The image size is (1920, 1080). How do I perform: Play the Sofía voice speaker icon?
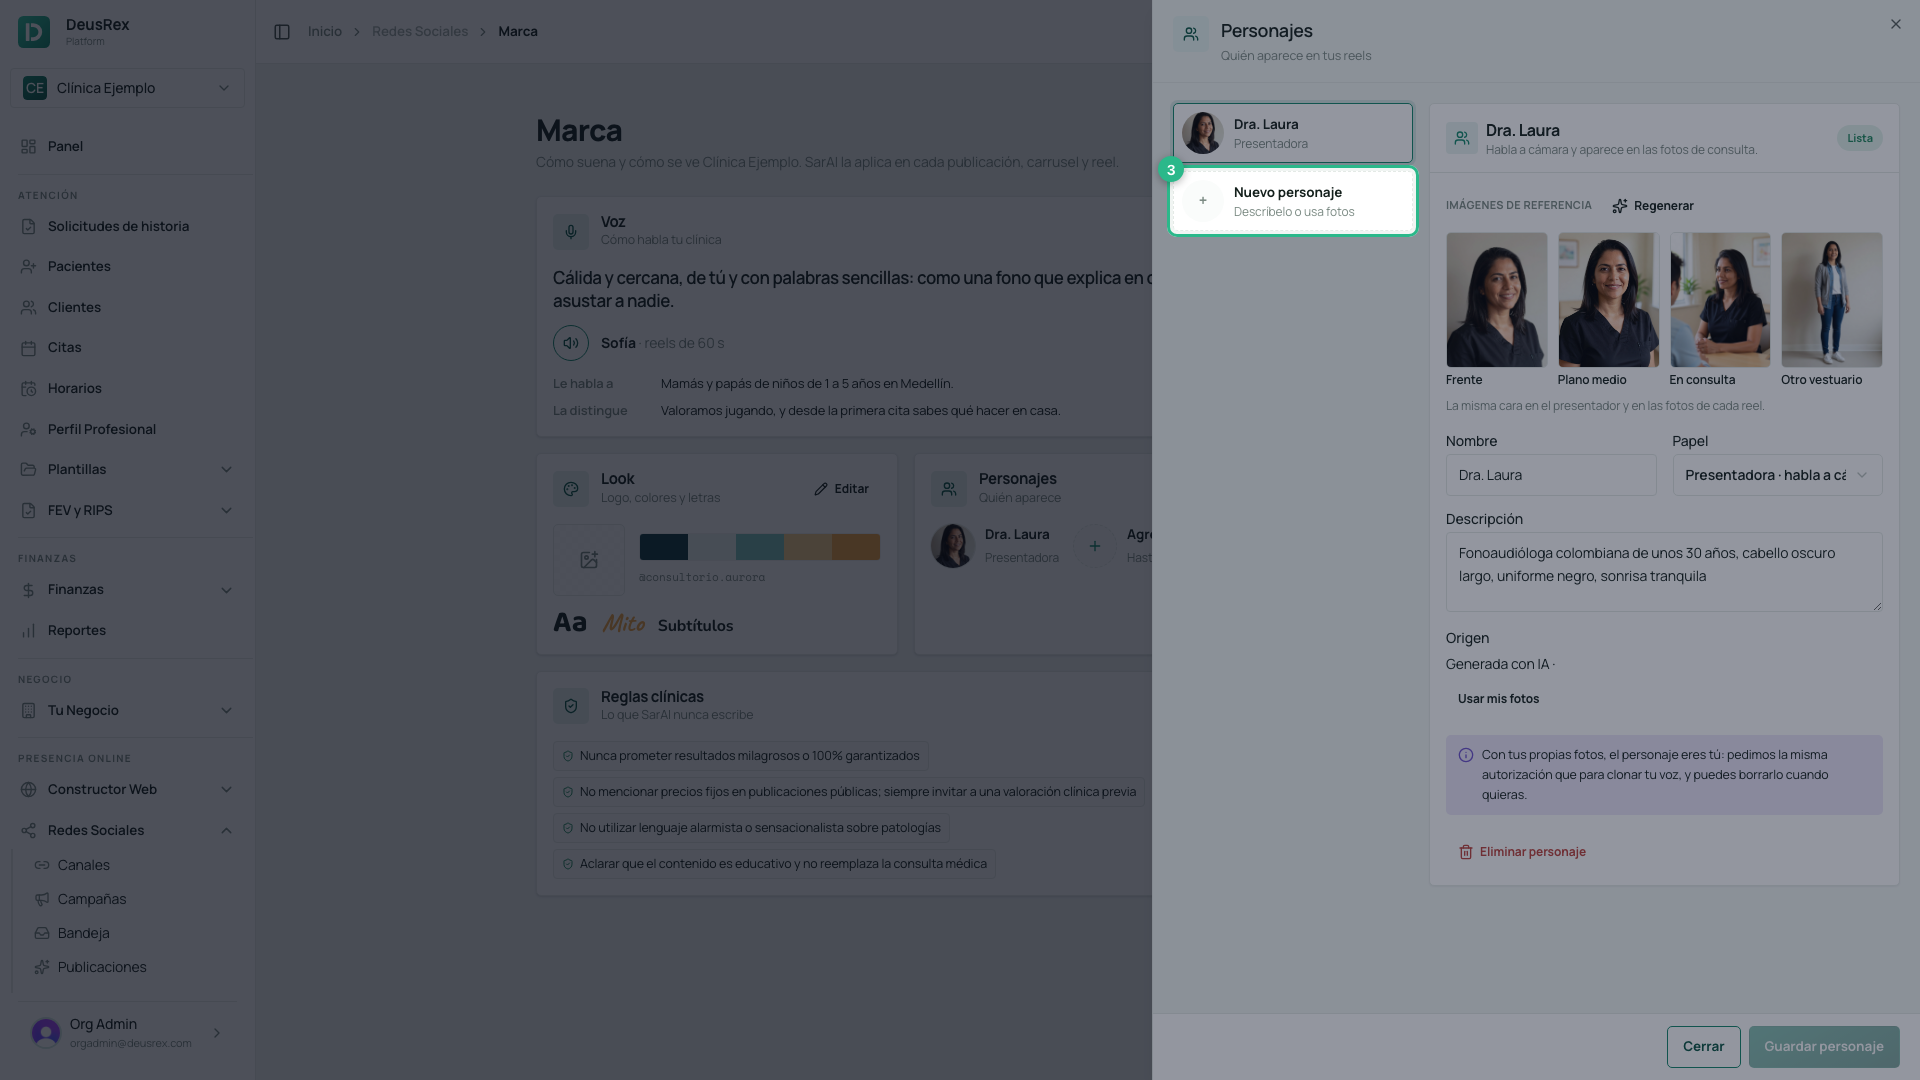[x=571, y=343]
